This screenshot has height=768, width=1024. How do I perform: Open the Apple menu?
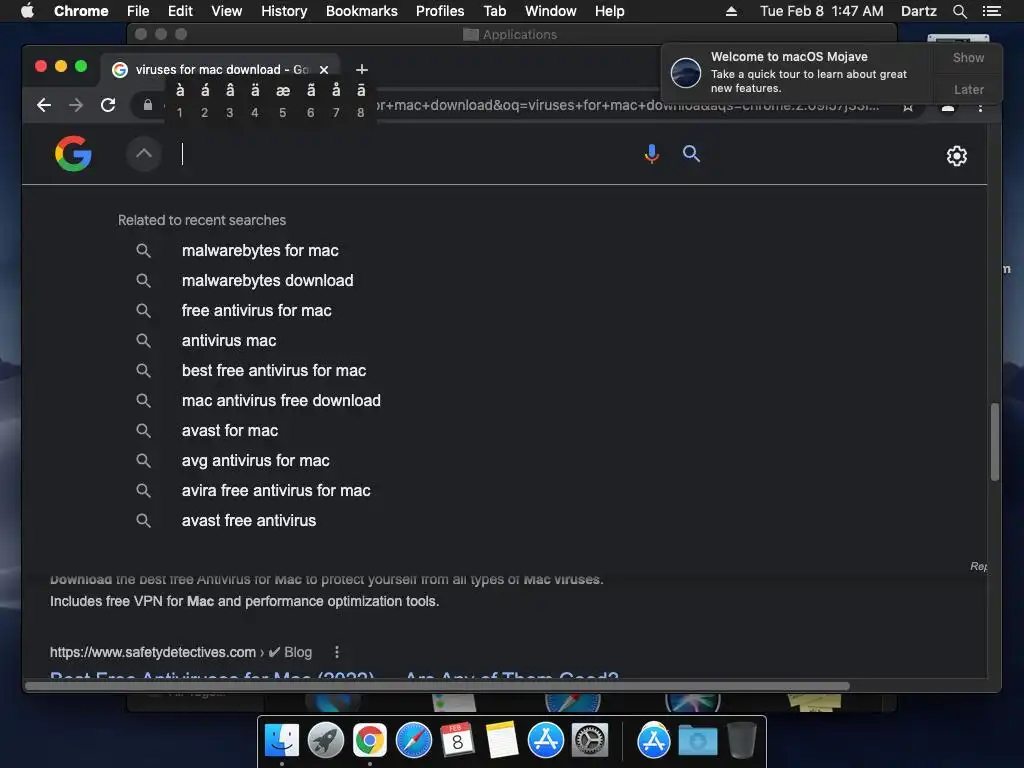(x=27, y=11)
